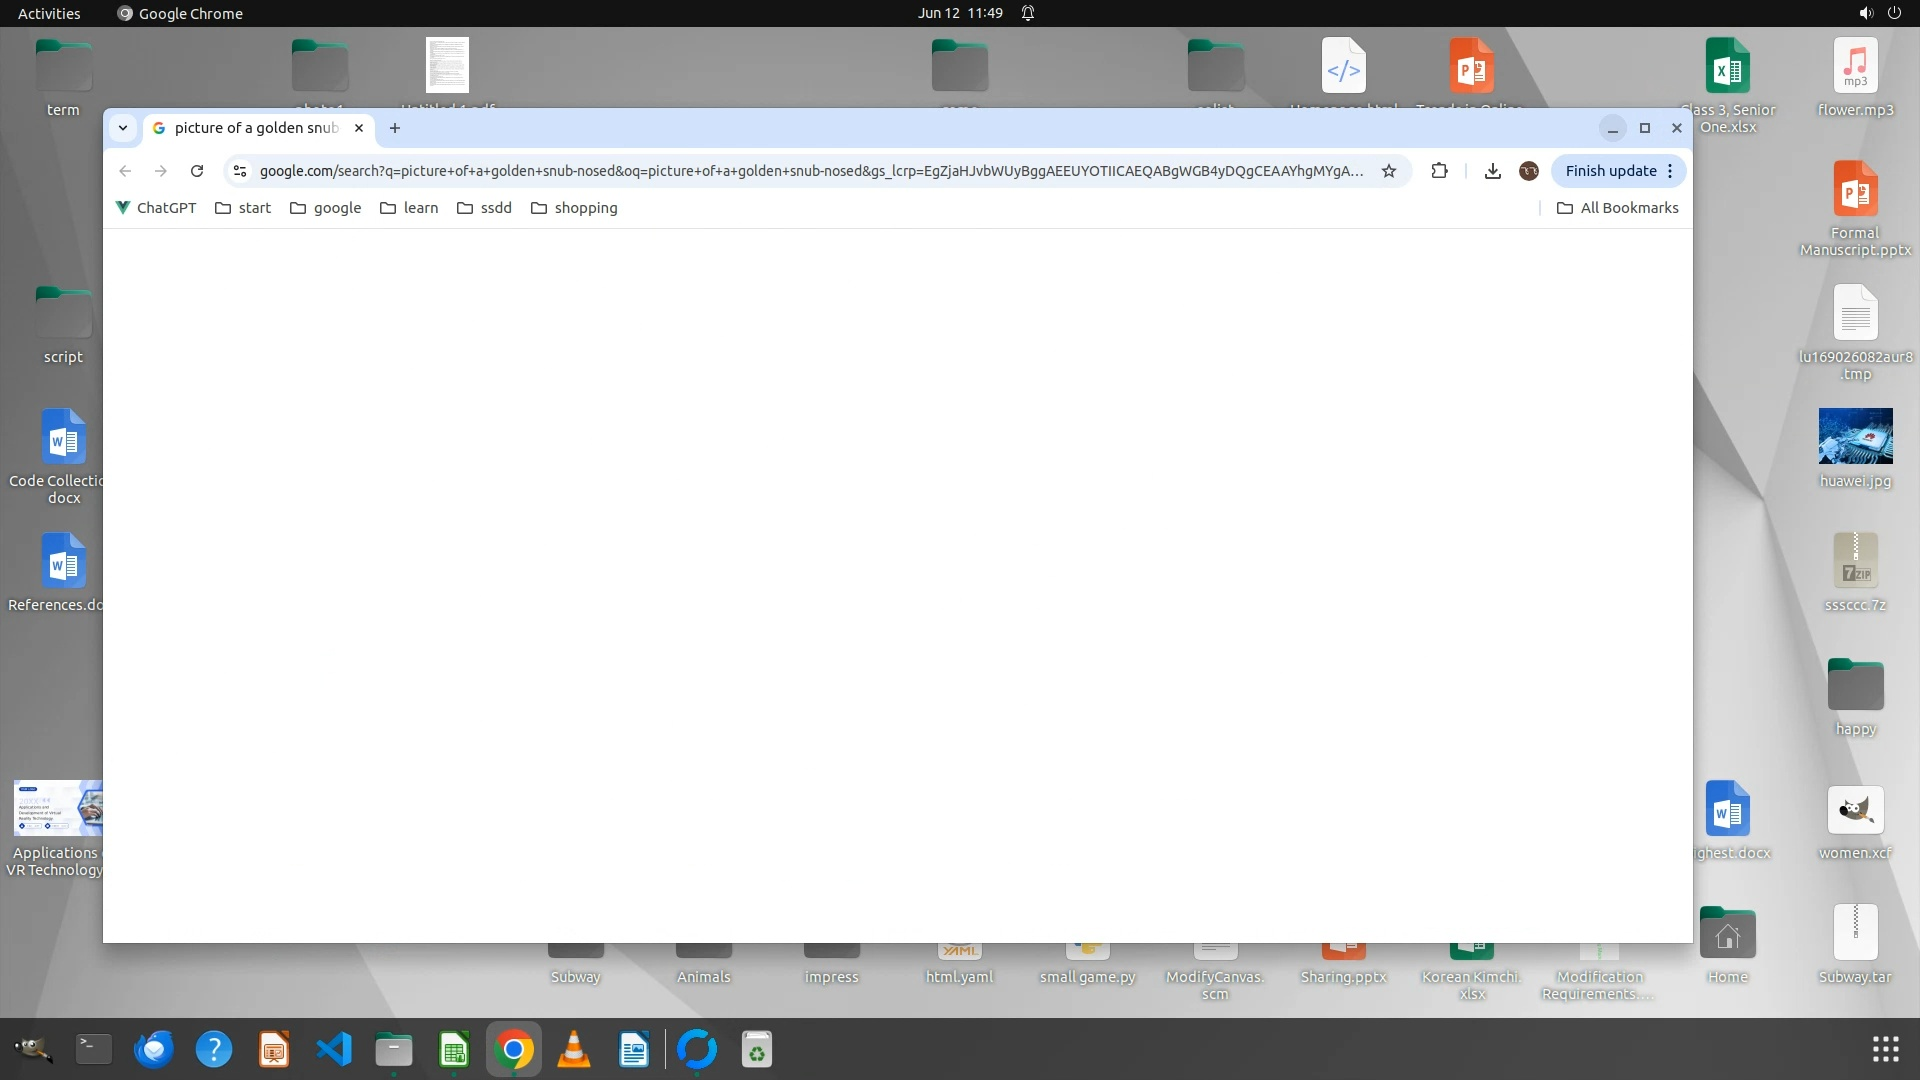This screenshot has width=1920, height=1080.
Task: Go back to previous page
Action: pyautogui.click(x=125, y=171)
